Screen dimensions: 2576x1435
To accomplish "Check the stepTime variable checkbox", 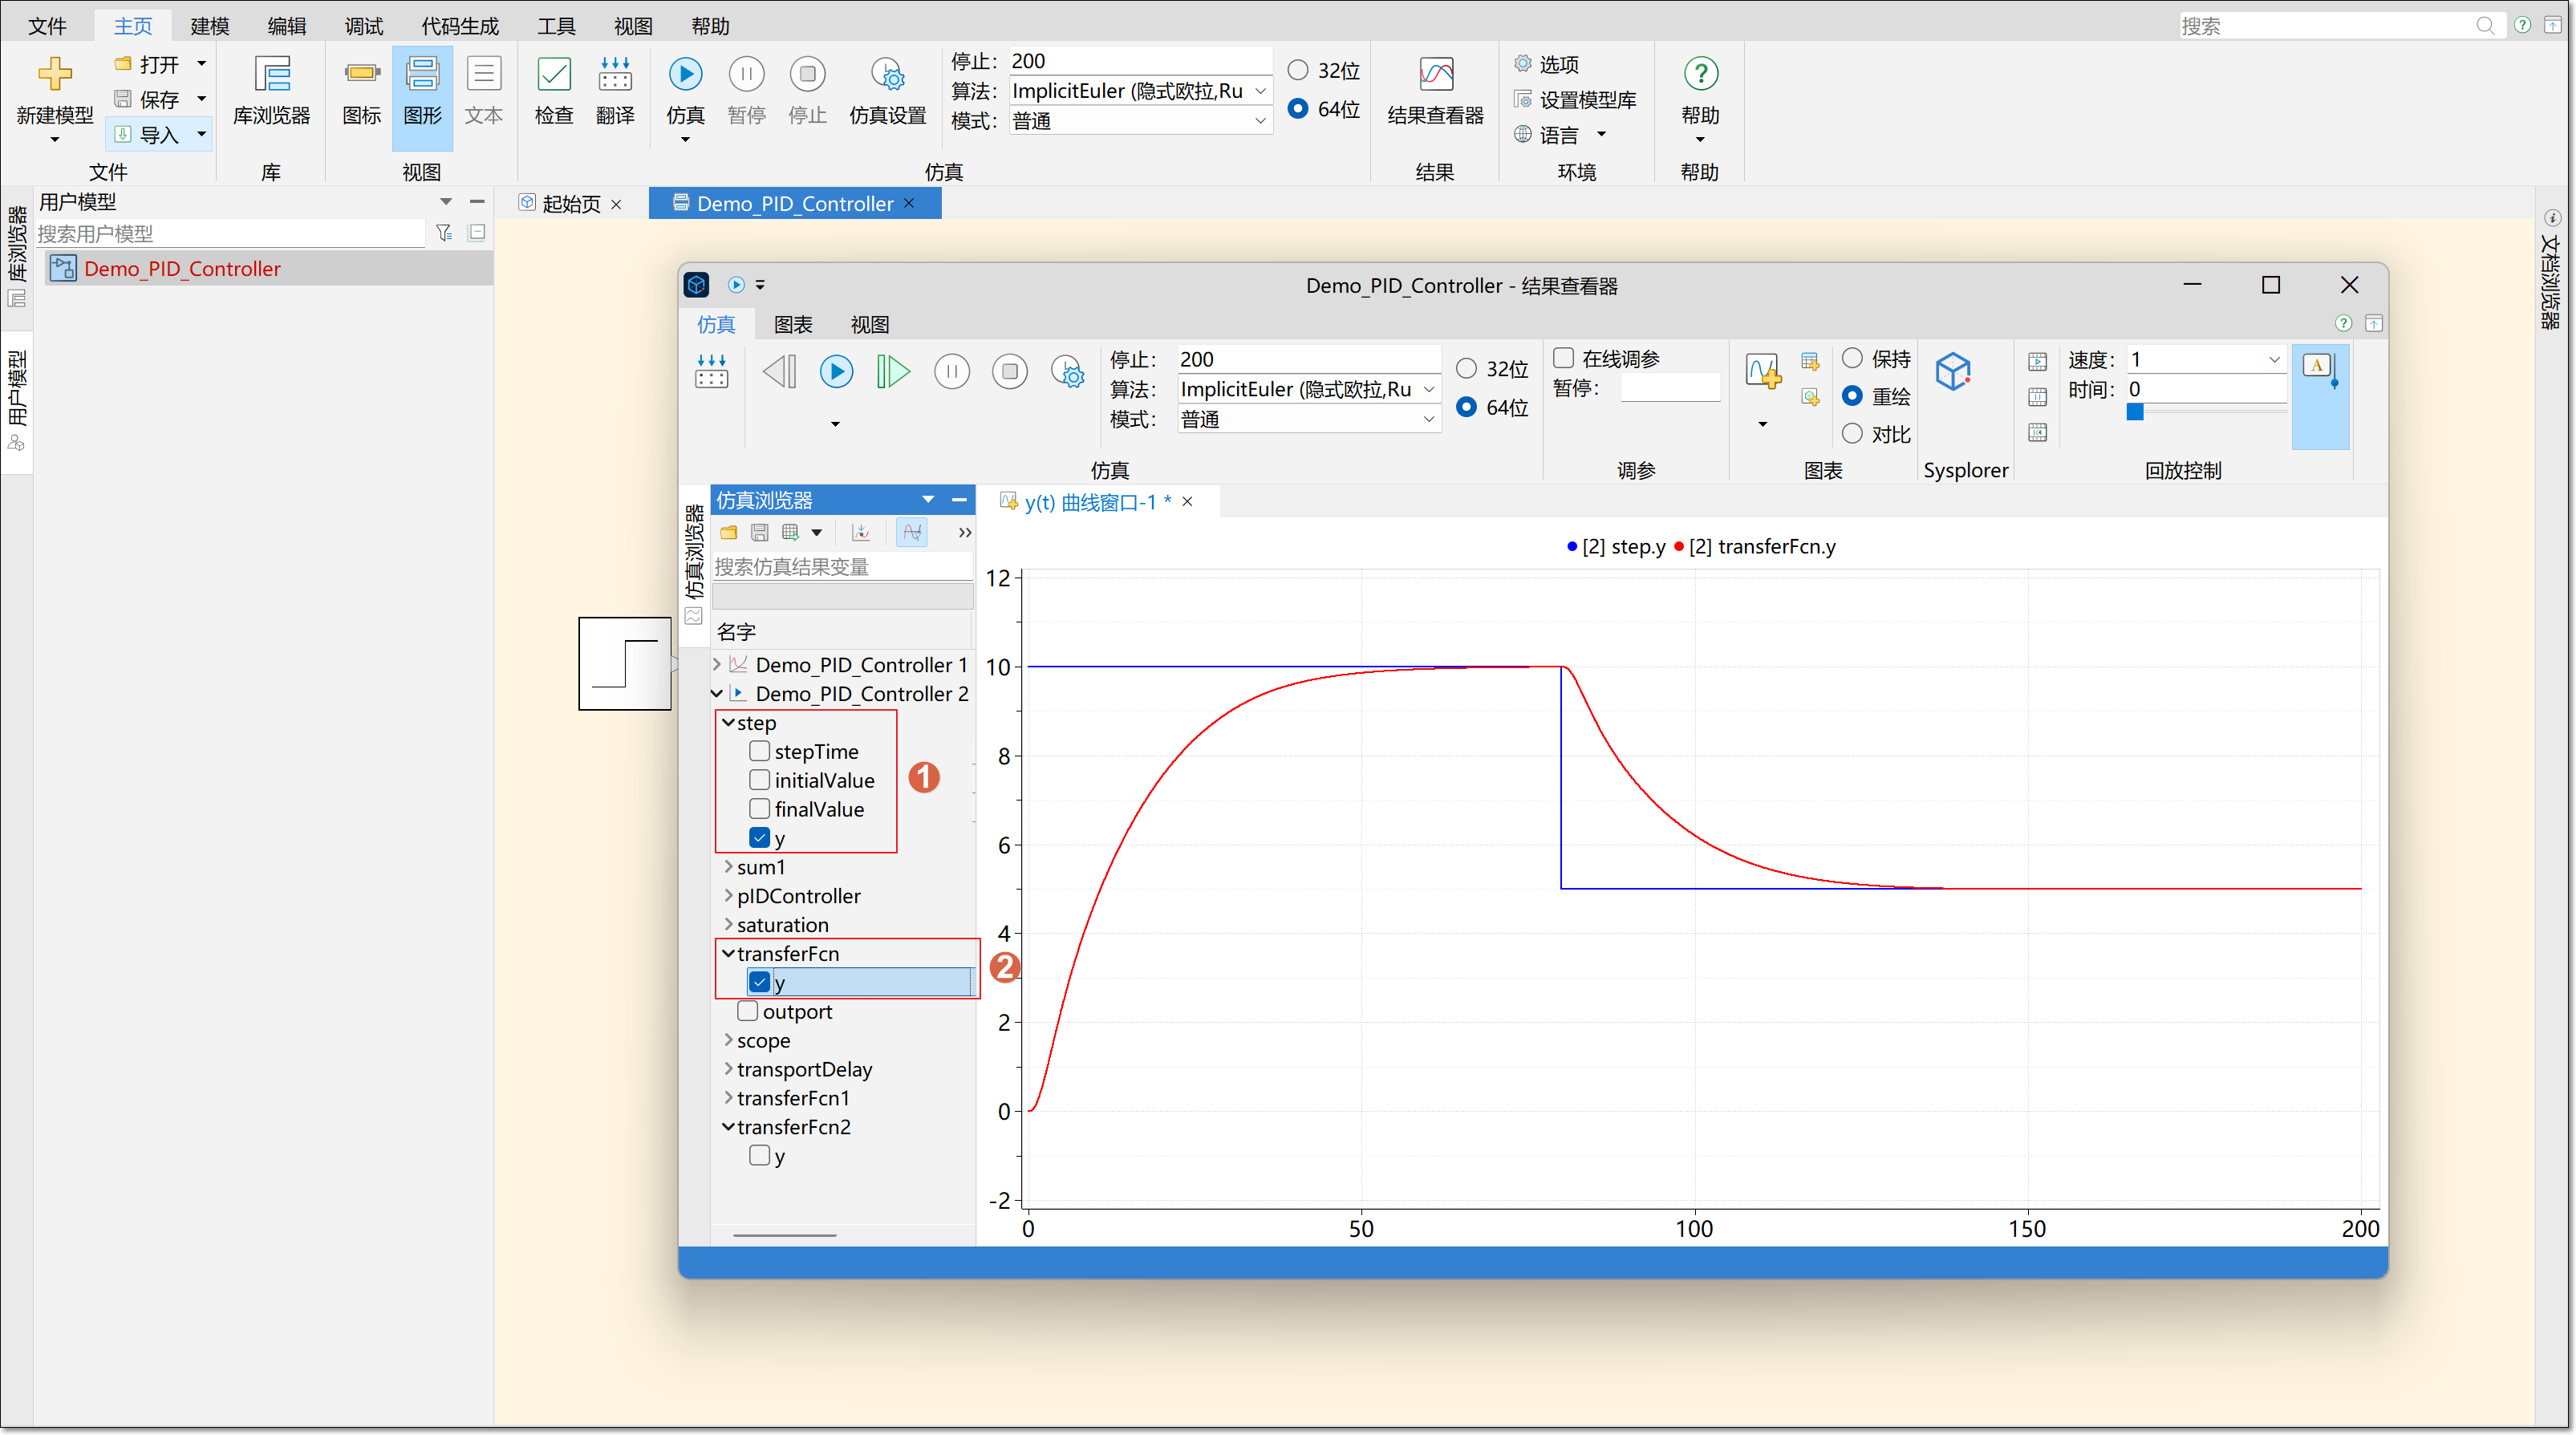I will [759, 751].
